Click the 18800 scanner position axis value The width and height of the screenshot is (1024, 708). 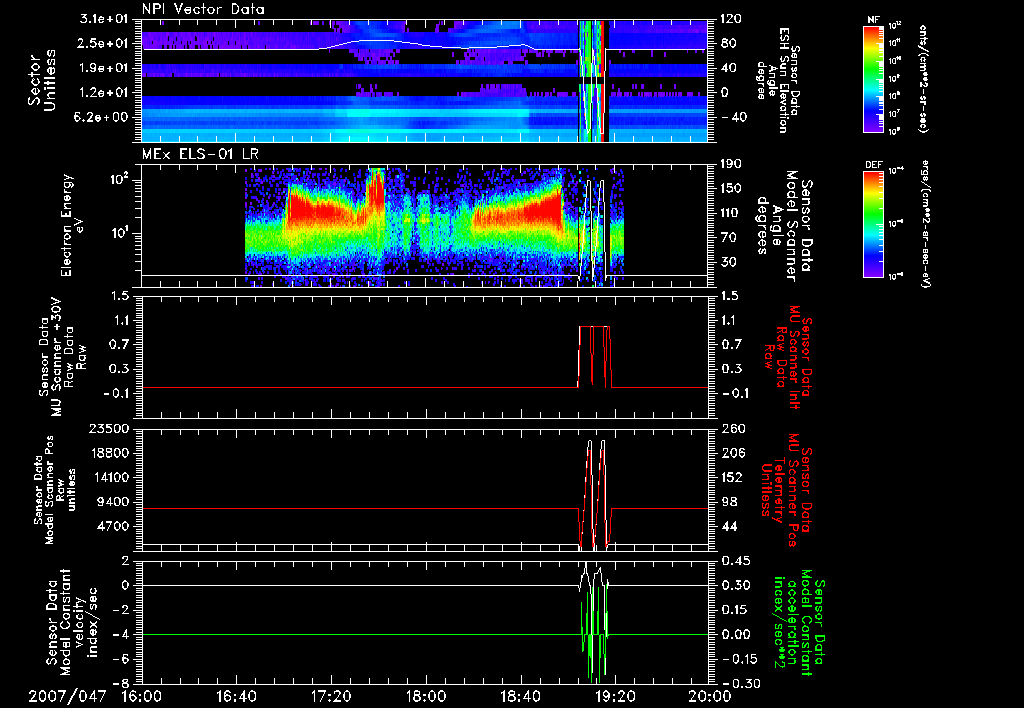point(110,453)
